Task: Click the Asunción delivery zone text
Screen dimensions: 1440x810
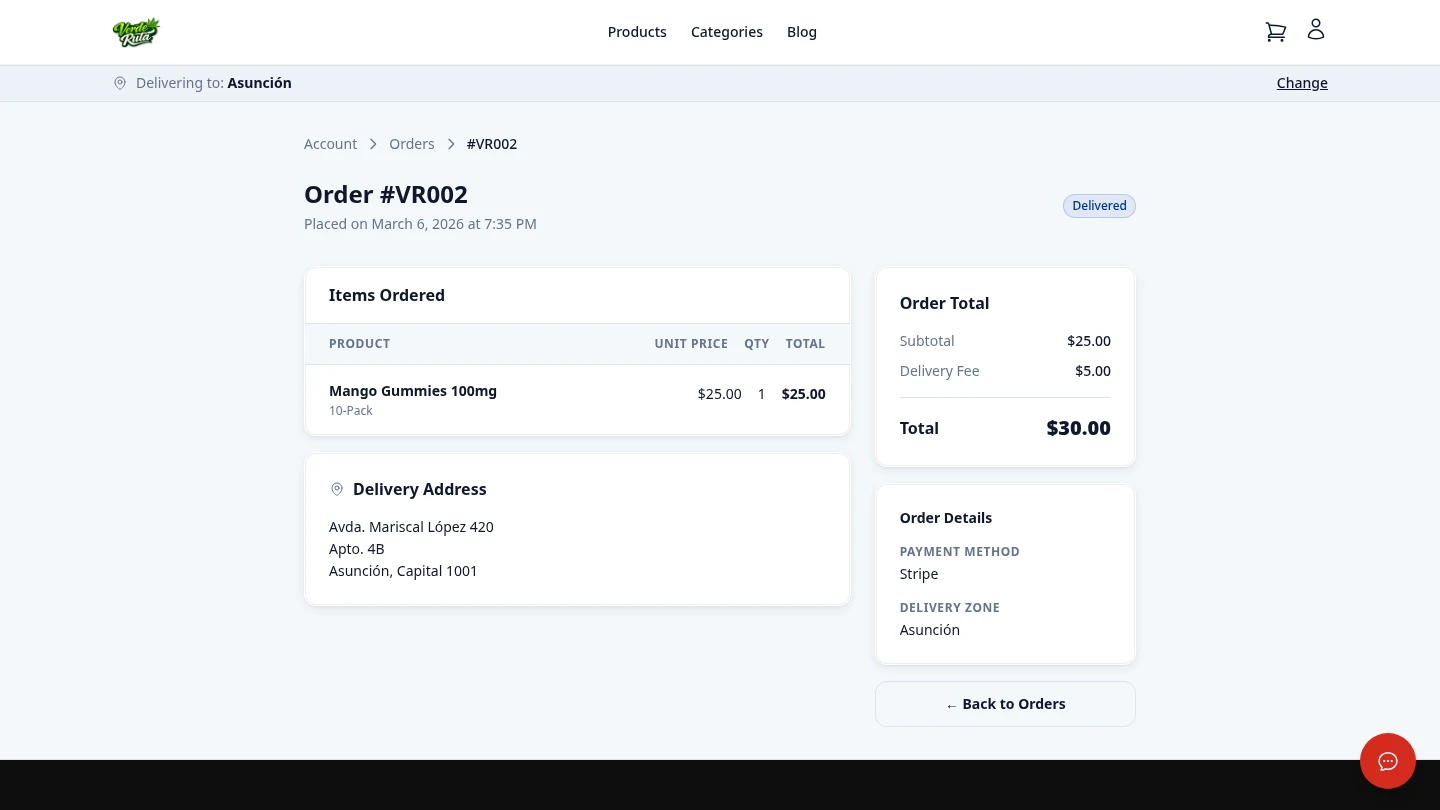Action: (x=929, y=629)
